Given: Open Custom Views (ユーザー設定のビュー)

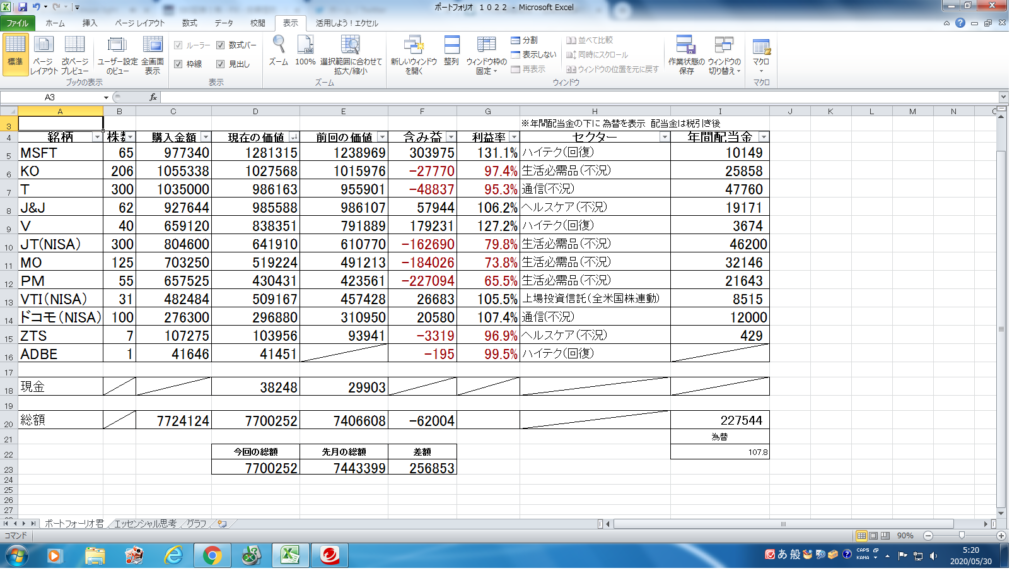Looking at the screenshot, I should pyautogui.click(x=118, y=55).
